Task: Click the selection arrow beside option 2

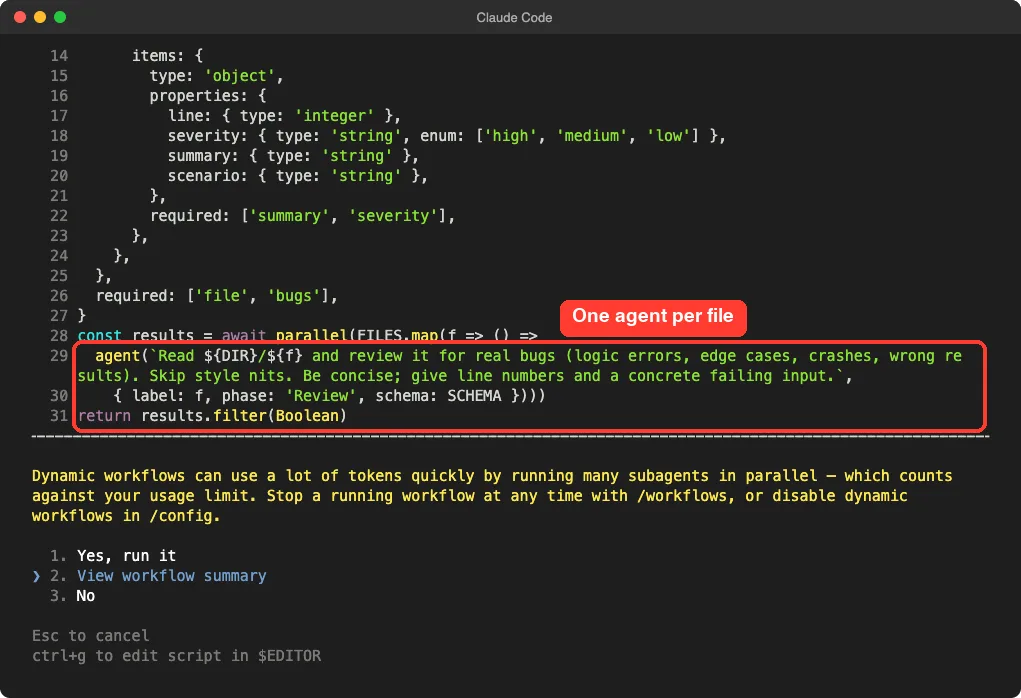Action: coord(36,576)
